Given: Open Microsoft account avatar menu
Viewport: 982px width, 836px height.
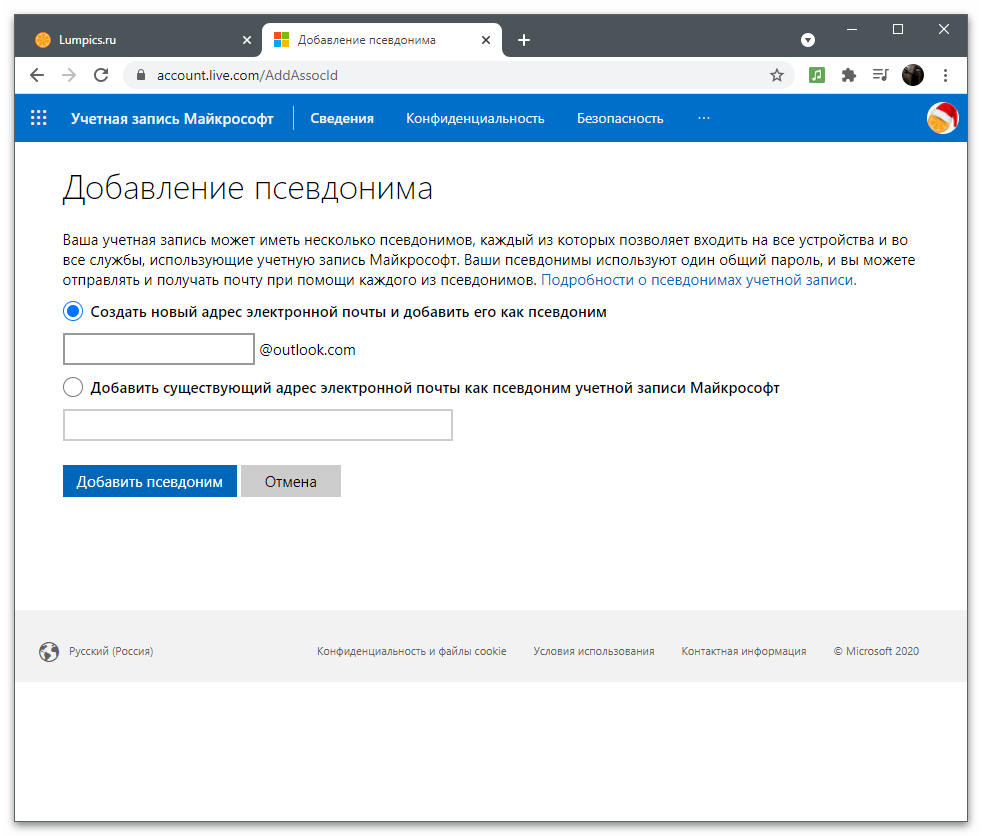Looking at the screenshot, I should click(942, 118).
